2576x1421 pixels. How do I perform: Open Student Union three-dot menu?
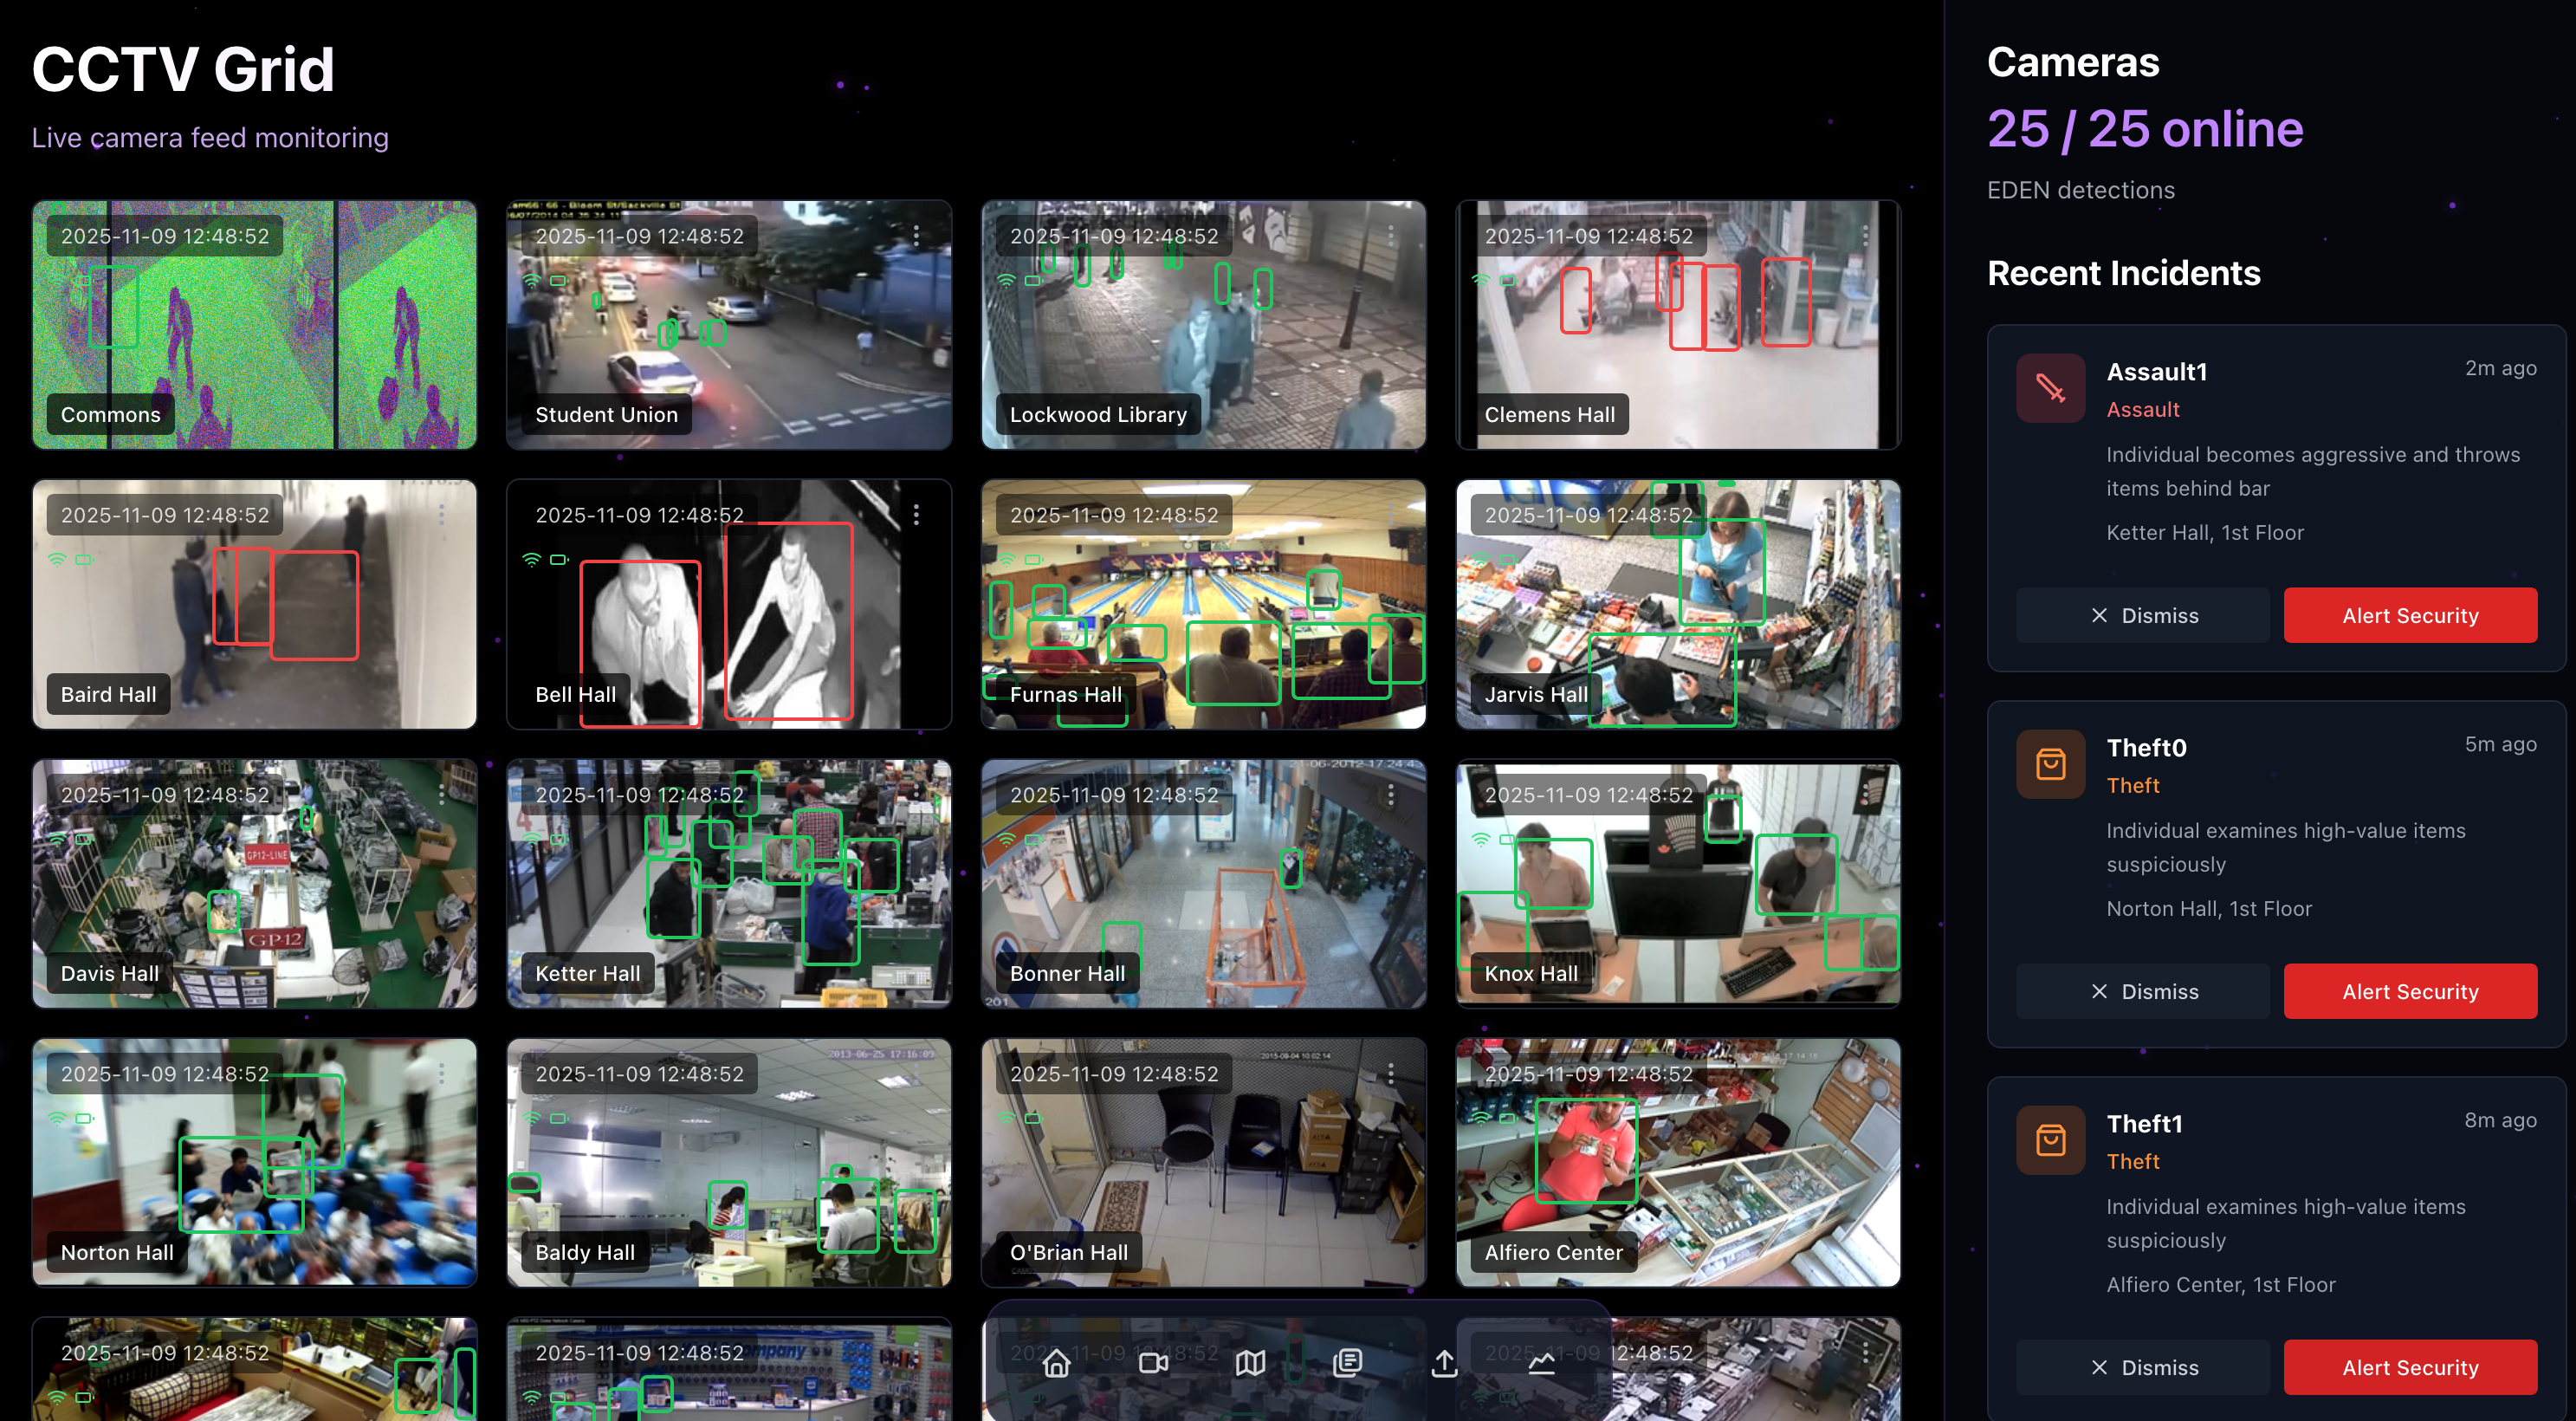pos(916,236)
